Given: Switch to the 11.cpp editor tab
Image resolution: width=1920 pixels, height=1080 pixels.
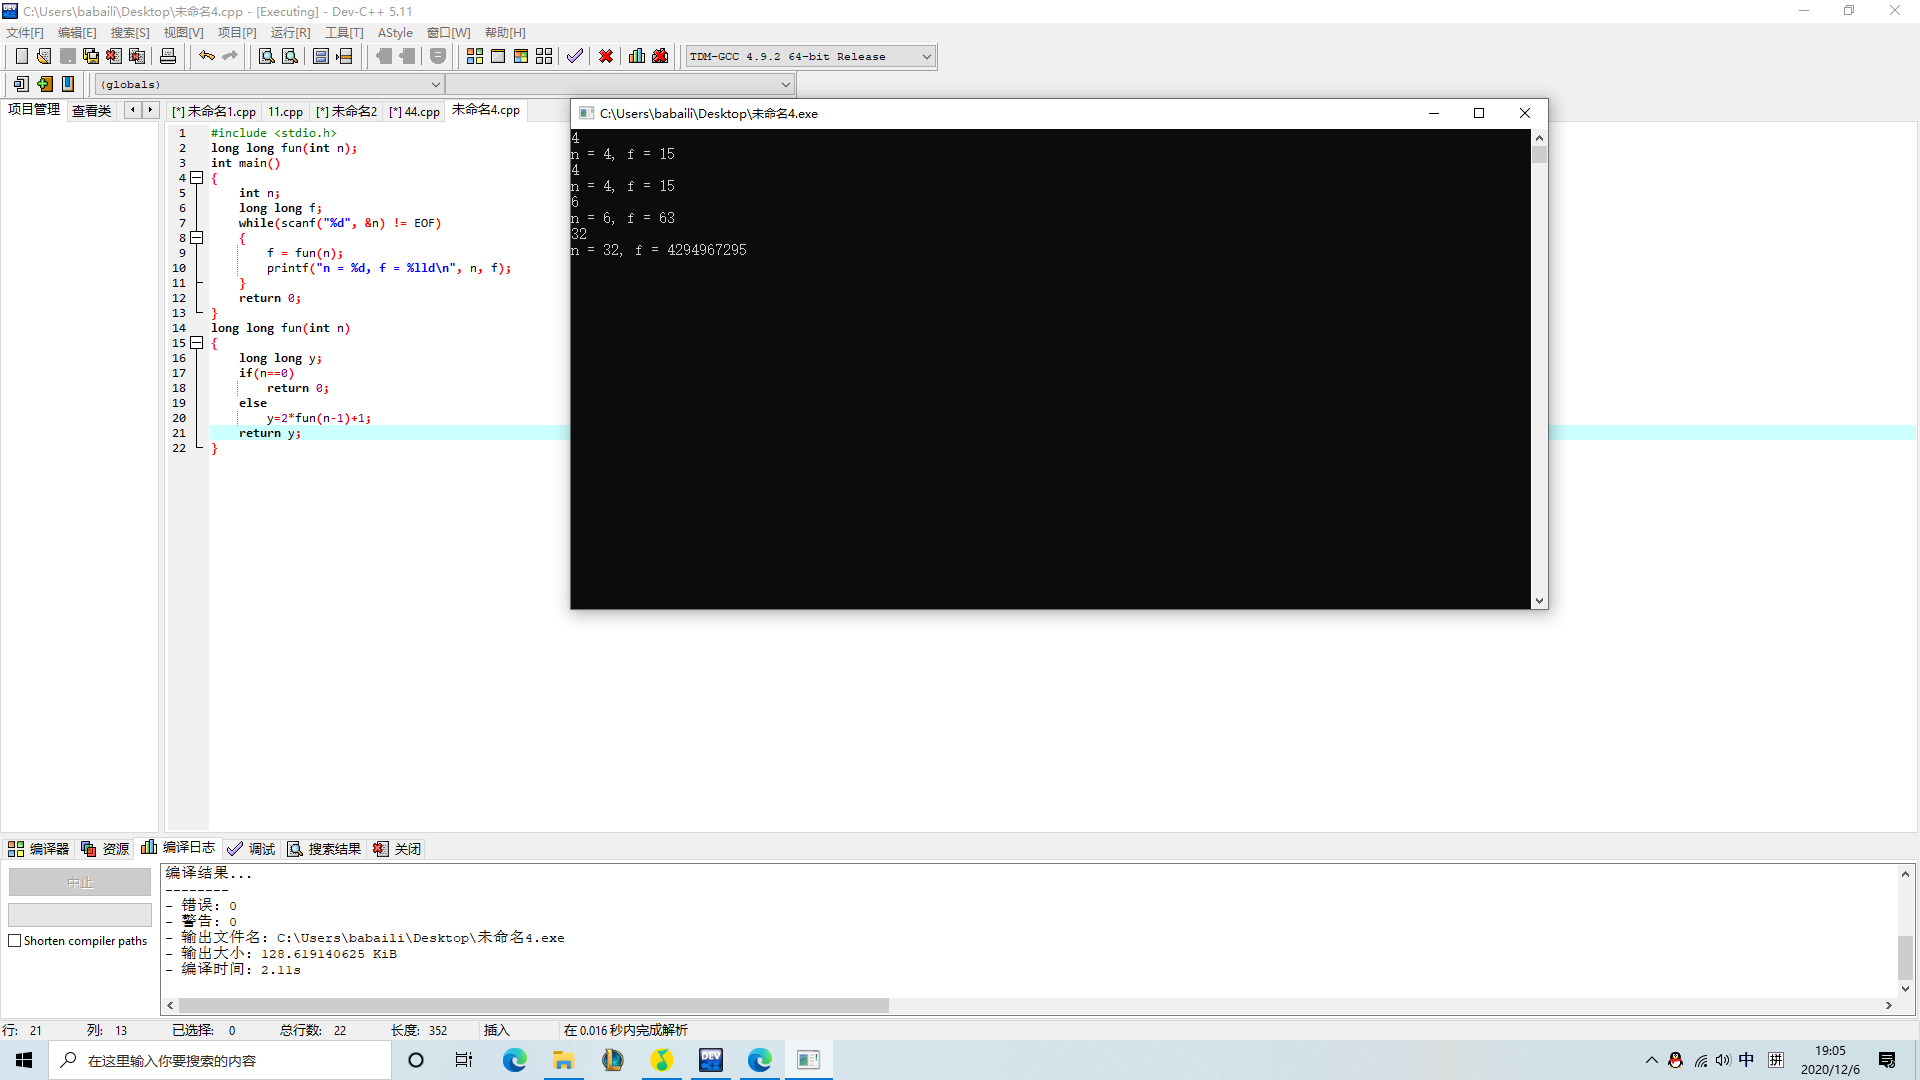Looking at the screenshot, I should [x=285, y=112].
